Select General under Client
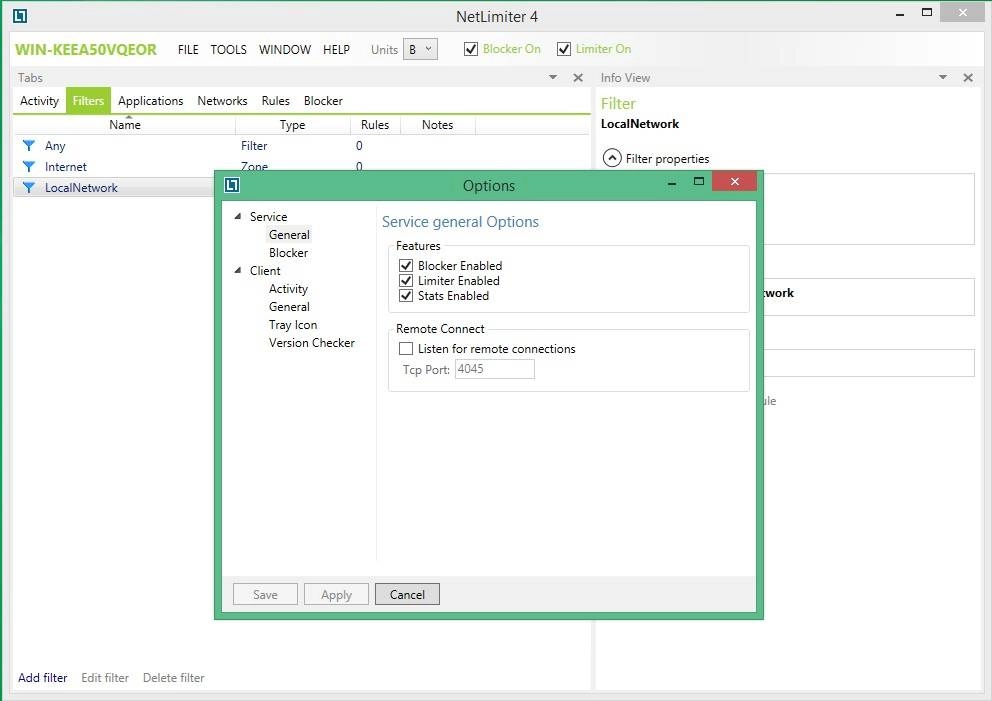Image resolution: width=992 pixels, height=701 pixels. (x=289, y=306)
